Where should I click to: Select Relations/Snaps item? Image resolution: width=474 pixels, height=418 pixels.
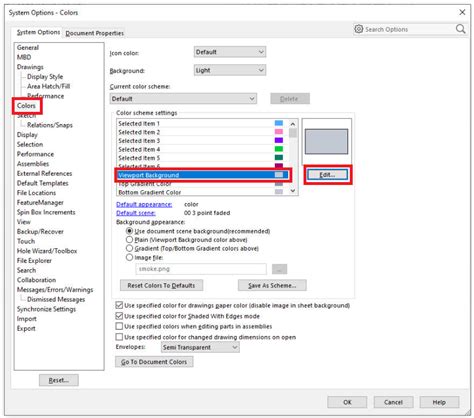(x=50, y=125)
